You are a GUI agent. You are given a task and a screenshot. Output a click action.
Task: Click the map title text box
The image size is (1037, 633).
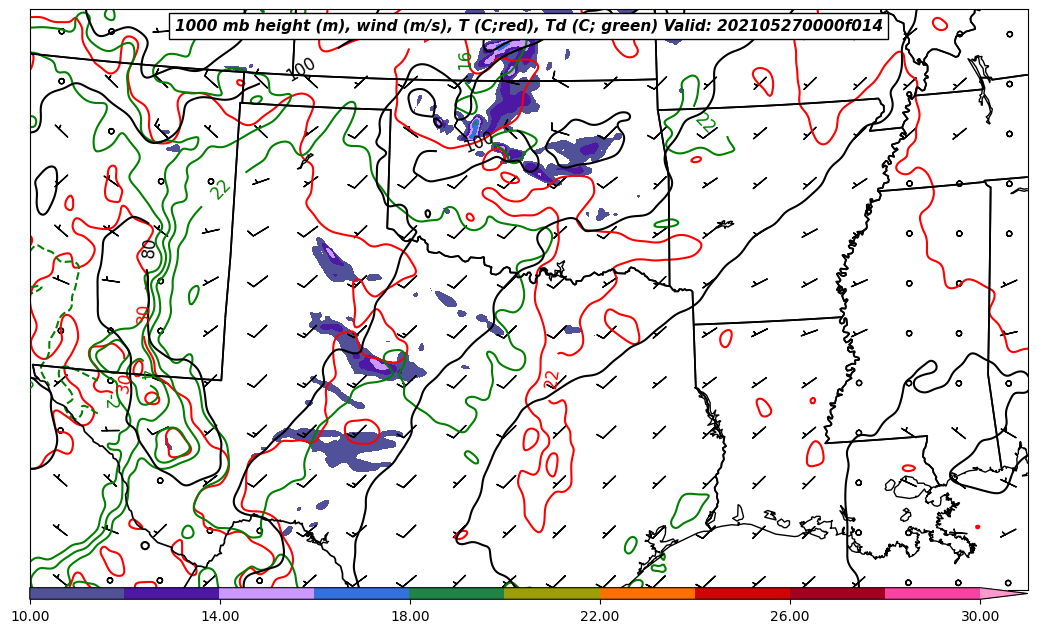[x=529, y=26]
